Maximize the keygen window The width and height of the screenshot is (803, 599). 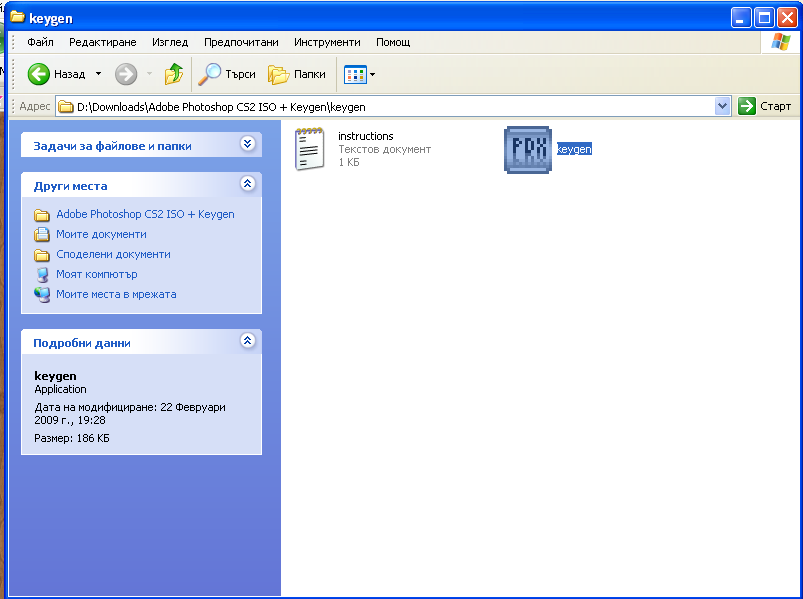[x=764, y=18]
